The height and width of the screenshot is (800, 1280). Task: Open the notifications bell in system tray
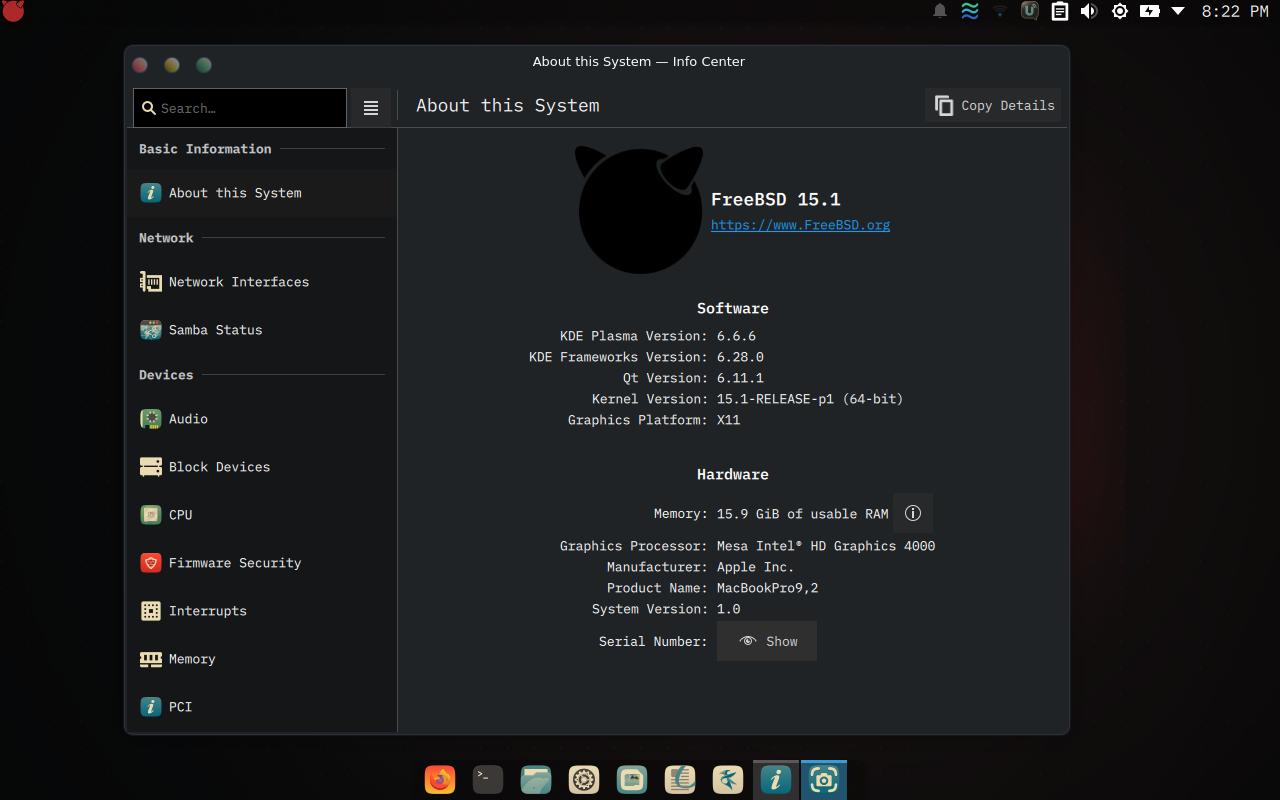[940, 11]
